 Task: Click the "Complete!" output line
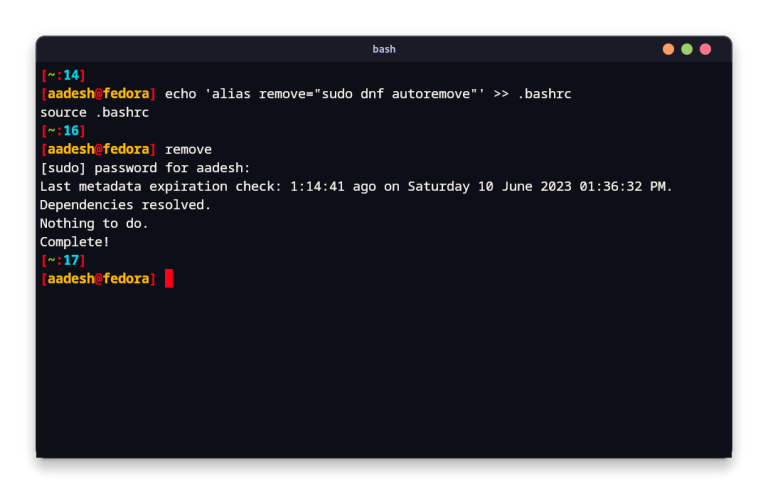(75, 242)
